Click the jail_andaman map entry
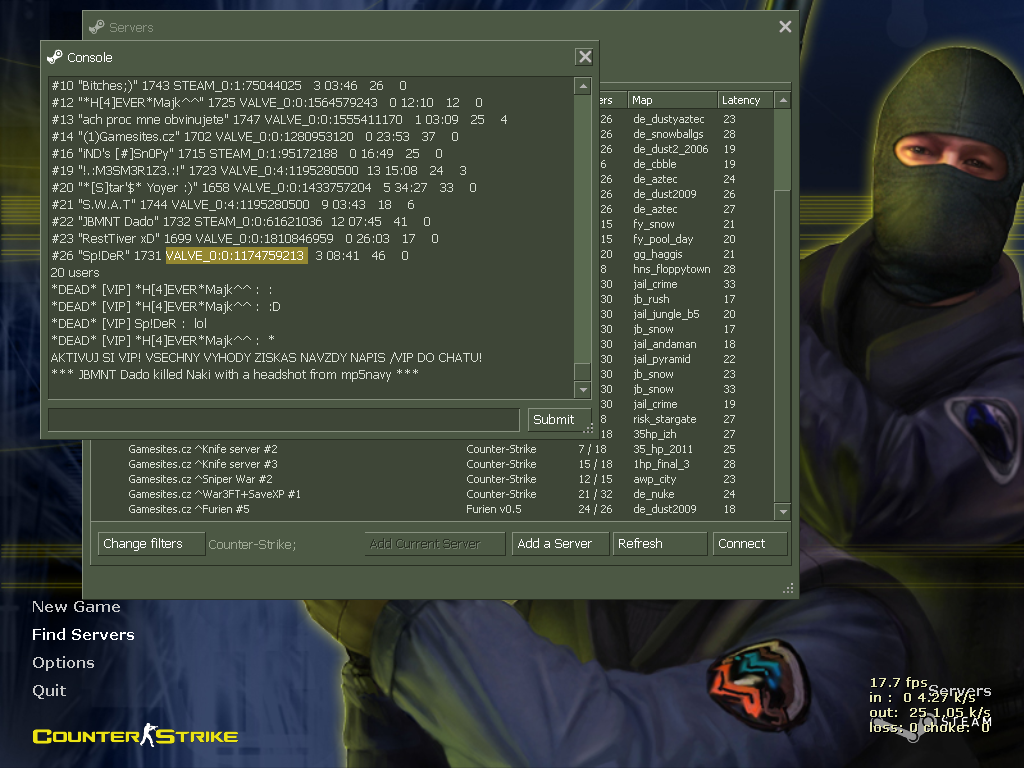The height and width of the screenshot is (768, 1024). coord(665,345)
